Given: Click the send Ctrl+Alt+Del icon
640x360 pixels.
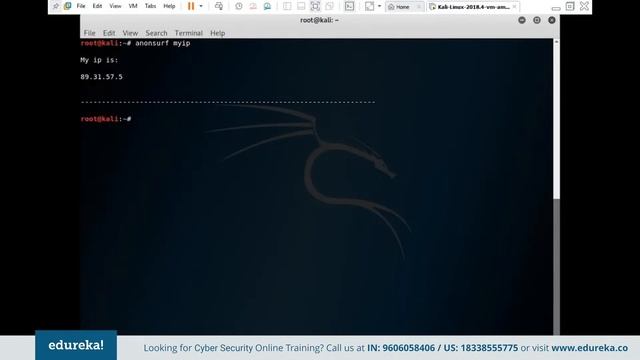Looking at the screenshot, I should coord(219,6).
